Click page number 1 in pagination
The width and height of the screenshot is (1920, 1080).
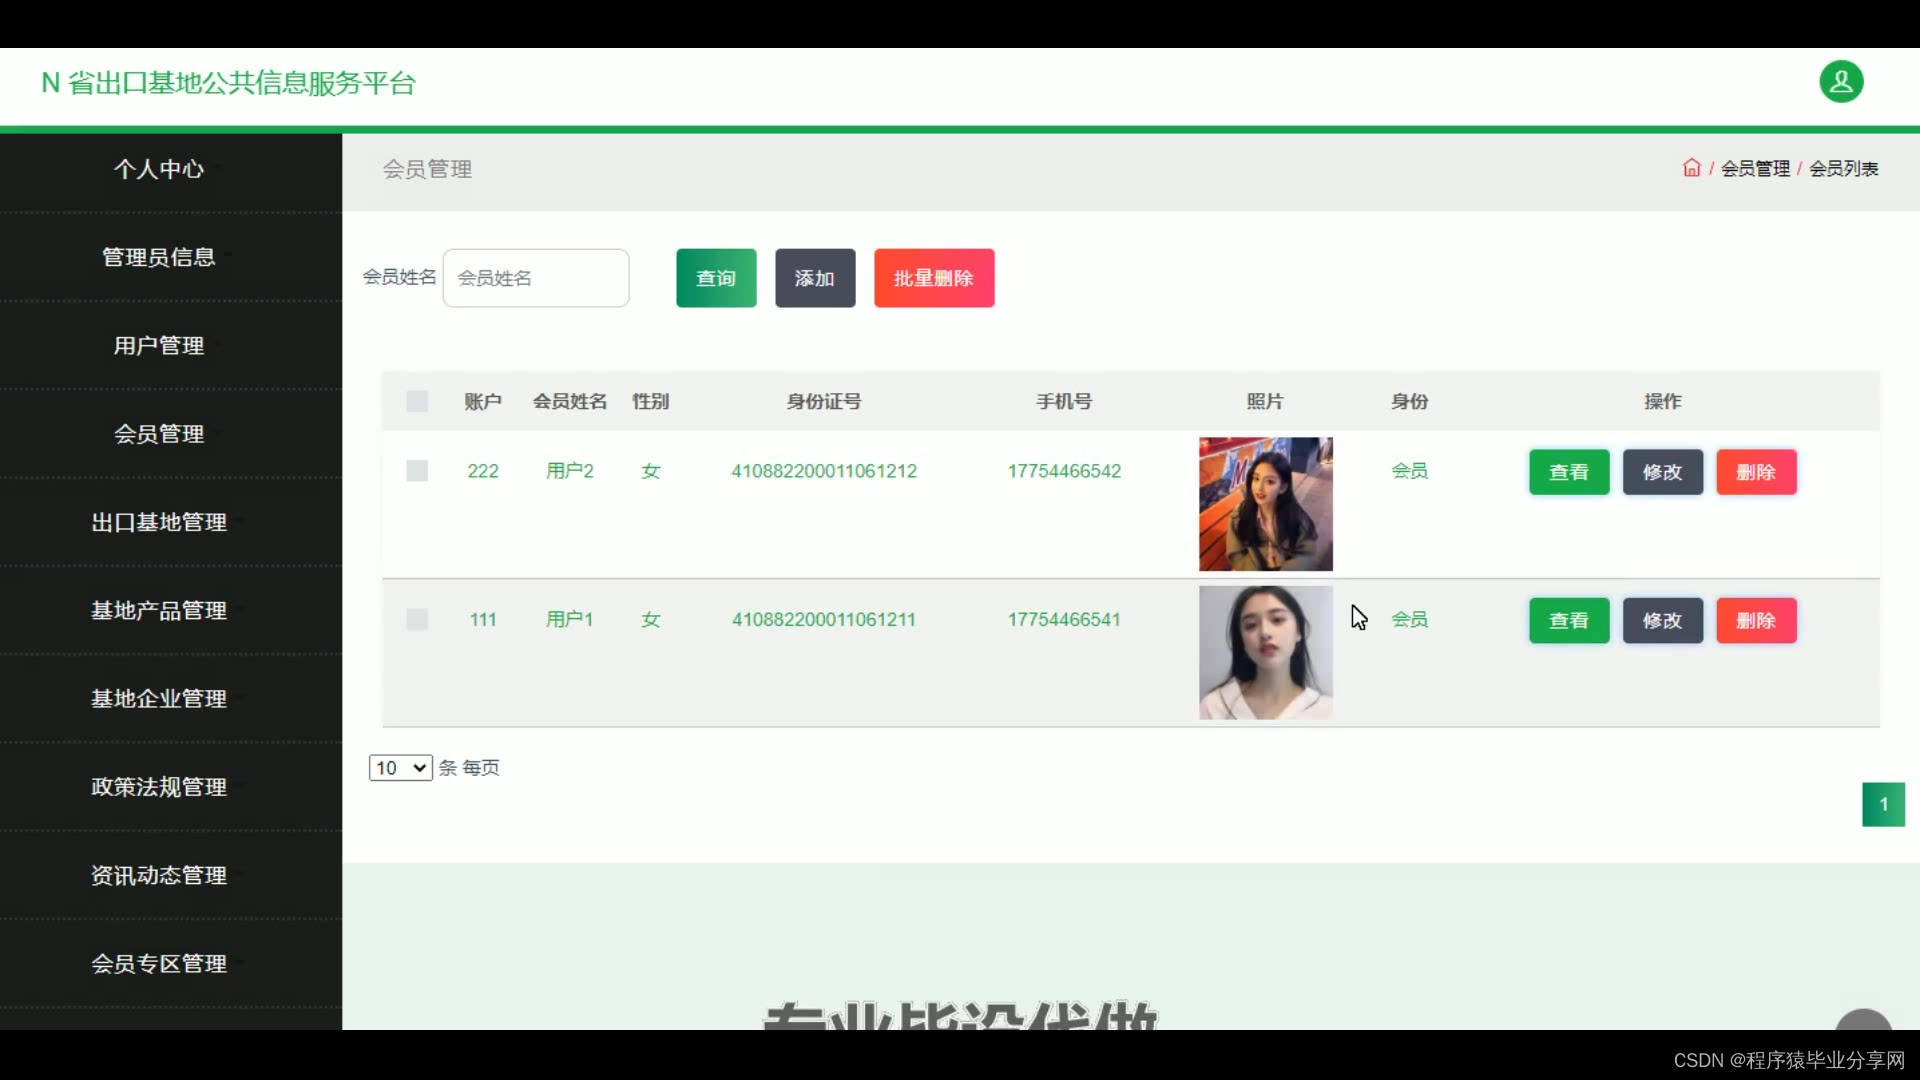(x=1883, y=804)
